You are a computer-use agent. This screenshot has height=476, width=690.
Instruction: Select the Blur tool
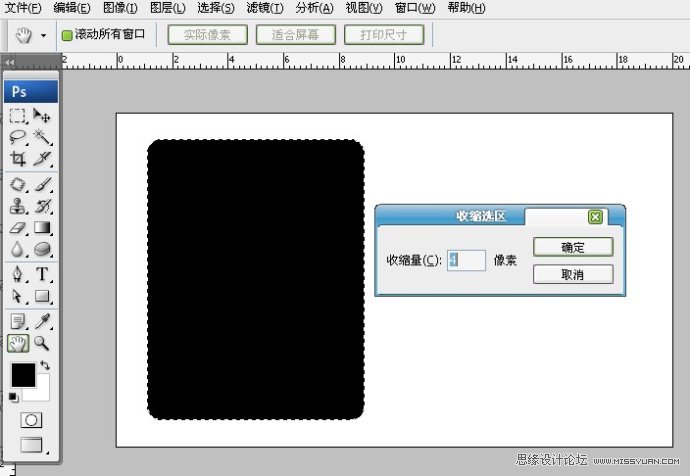[x=18, y=249]
